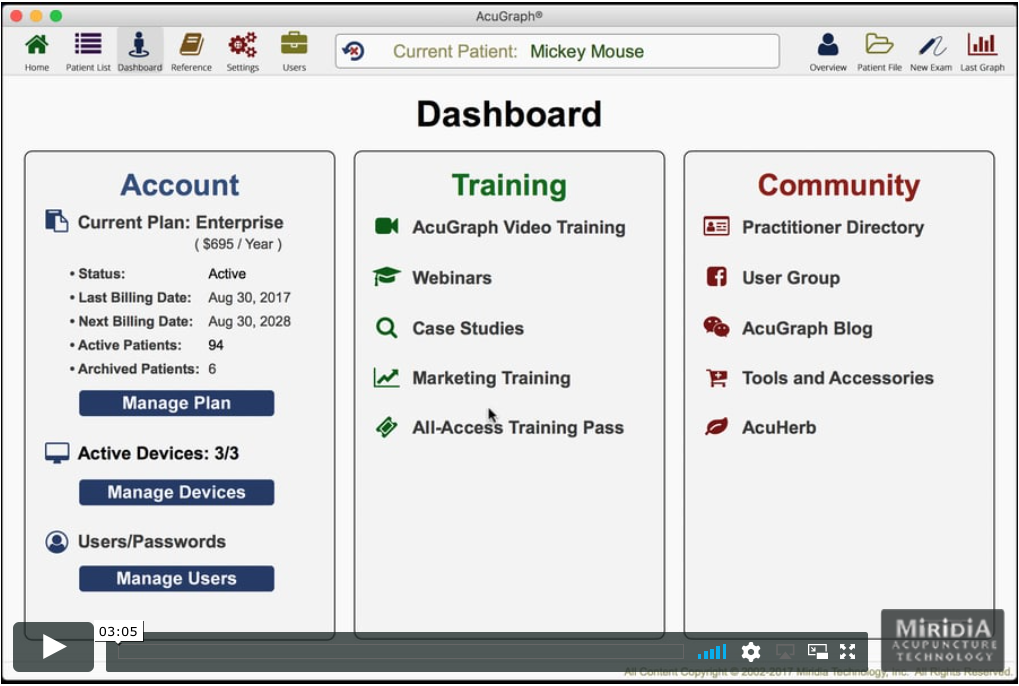The height and width of the screenshot is (686, 1019).
Task: Open the Patient List
Action: point(88,51)
